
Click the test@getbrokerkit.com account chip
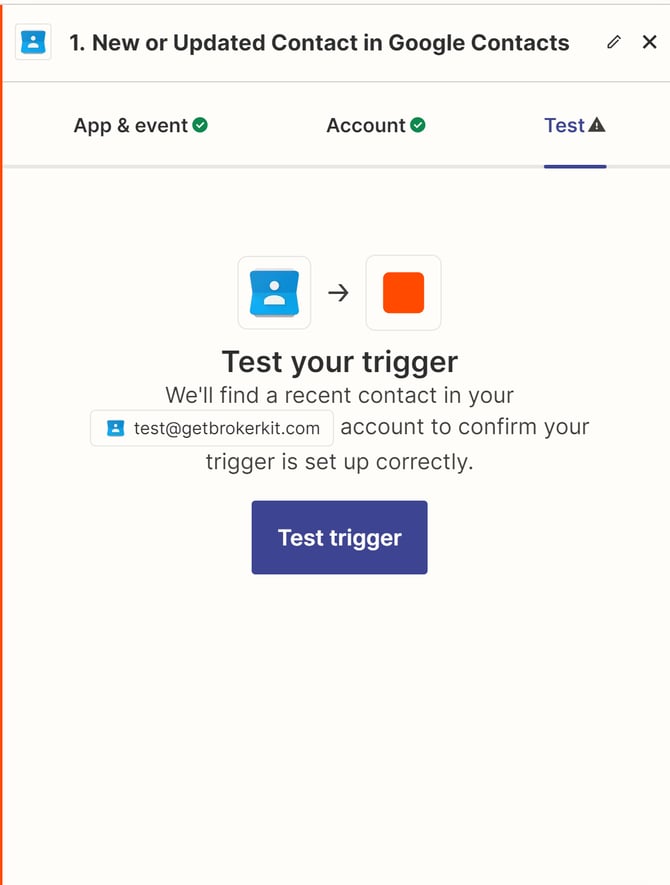point(212,428)
